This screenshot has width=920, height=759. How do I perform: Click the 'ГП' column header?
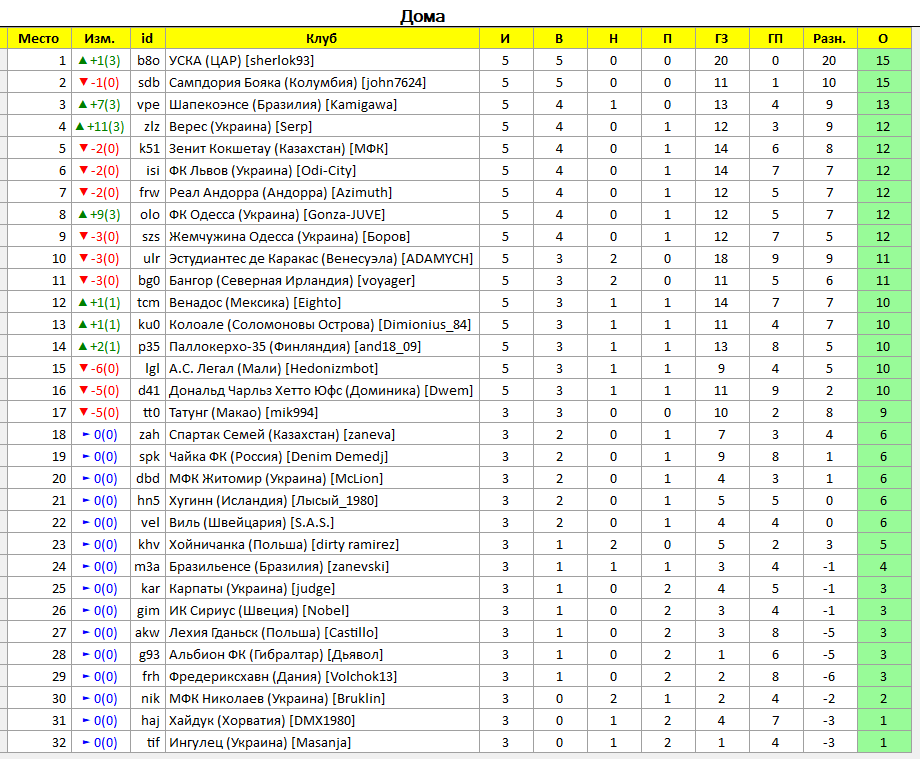[x=776, y=39]
